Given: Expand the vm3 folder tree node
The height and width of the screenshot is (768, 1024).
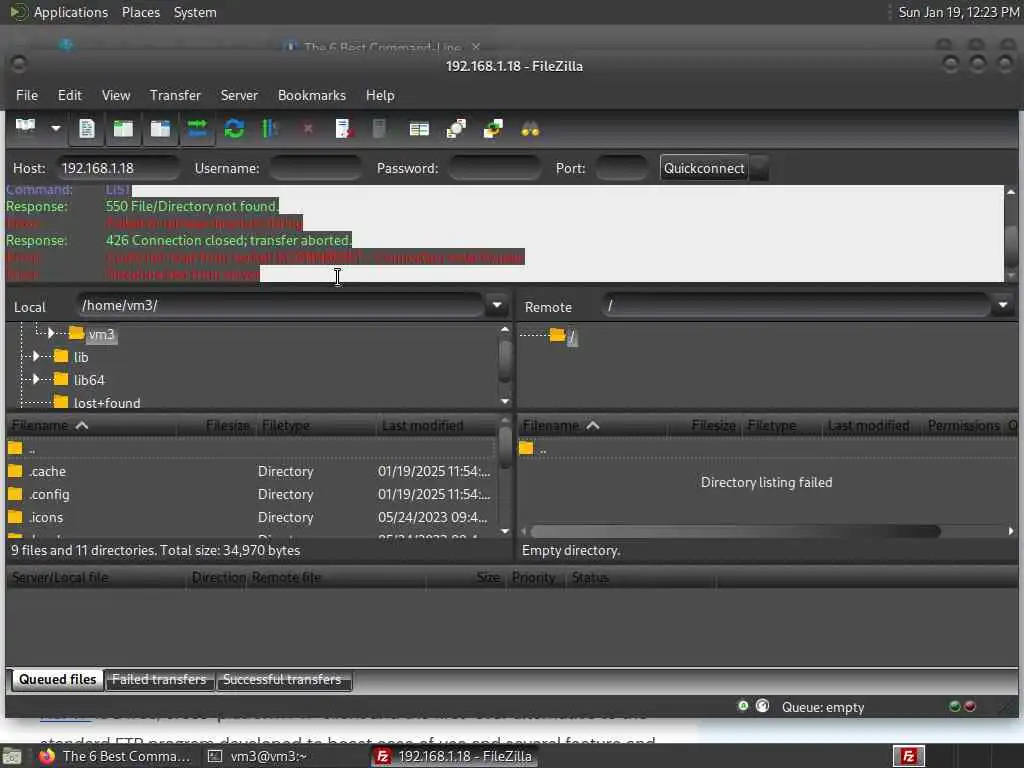Looking at the screenshot, I should point(50,334).
